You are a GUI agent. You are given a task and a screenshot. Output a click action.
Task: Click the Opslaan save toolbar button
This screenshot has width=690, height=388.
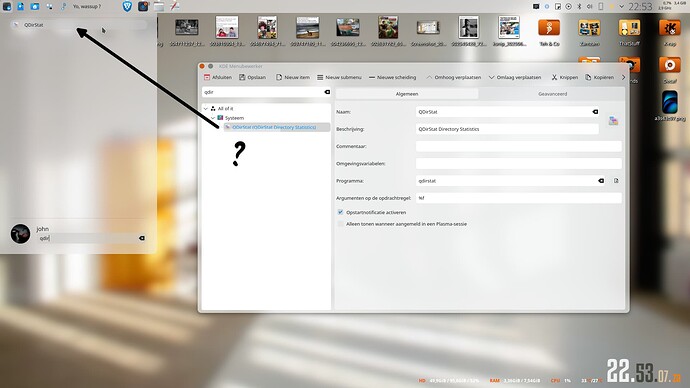(252, 77)
